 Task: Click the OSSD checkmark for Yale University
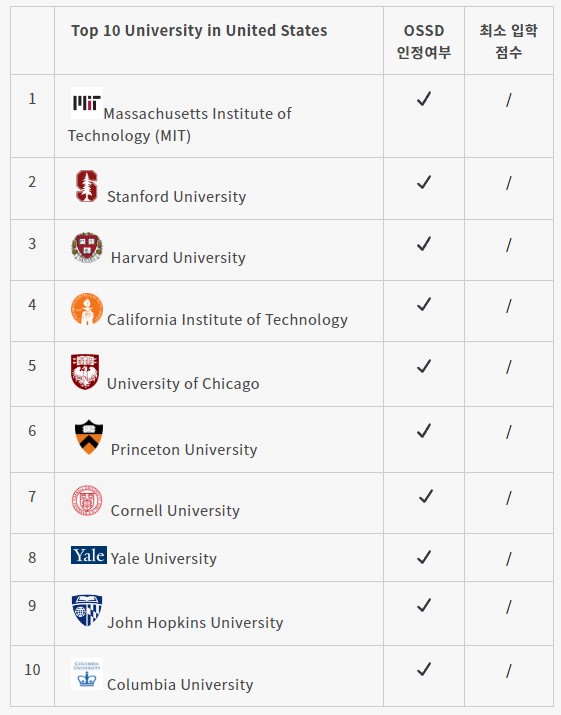coord(424,557)
